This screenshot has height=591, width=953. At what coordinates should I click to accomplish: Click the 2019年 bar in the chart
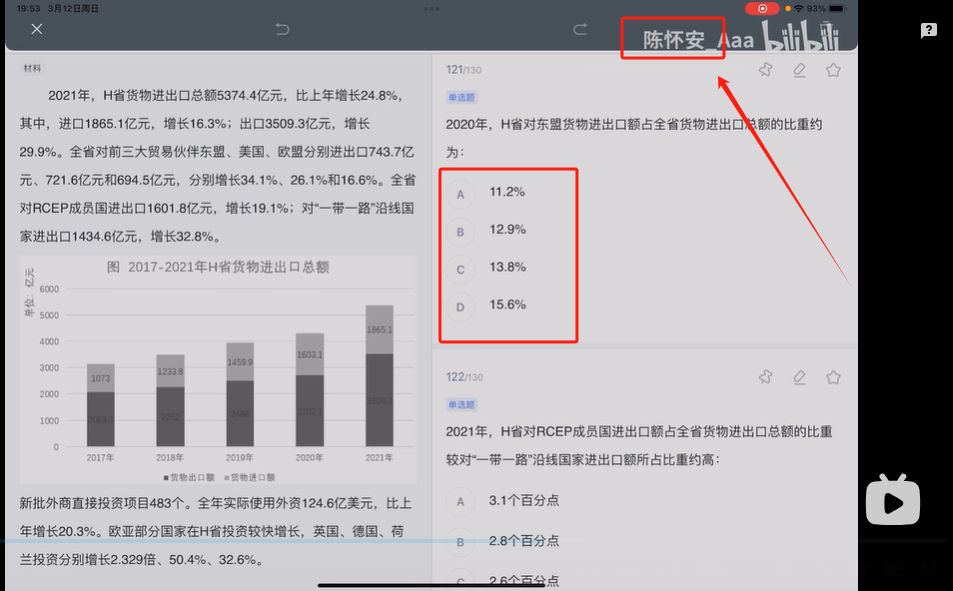click(x=240, y=395)
